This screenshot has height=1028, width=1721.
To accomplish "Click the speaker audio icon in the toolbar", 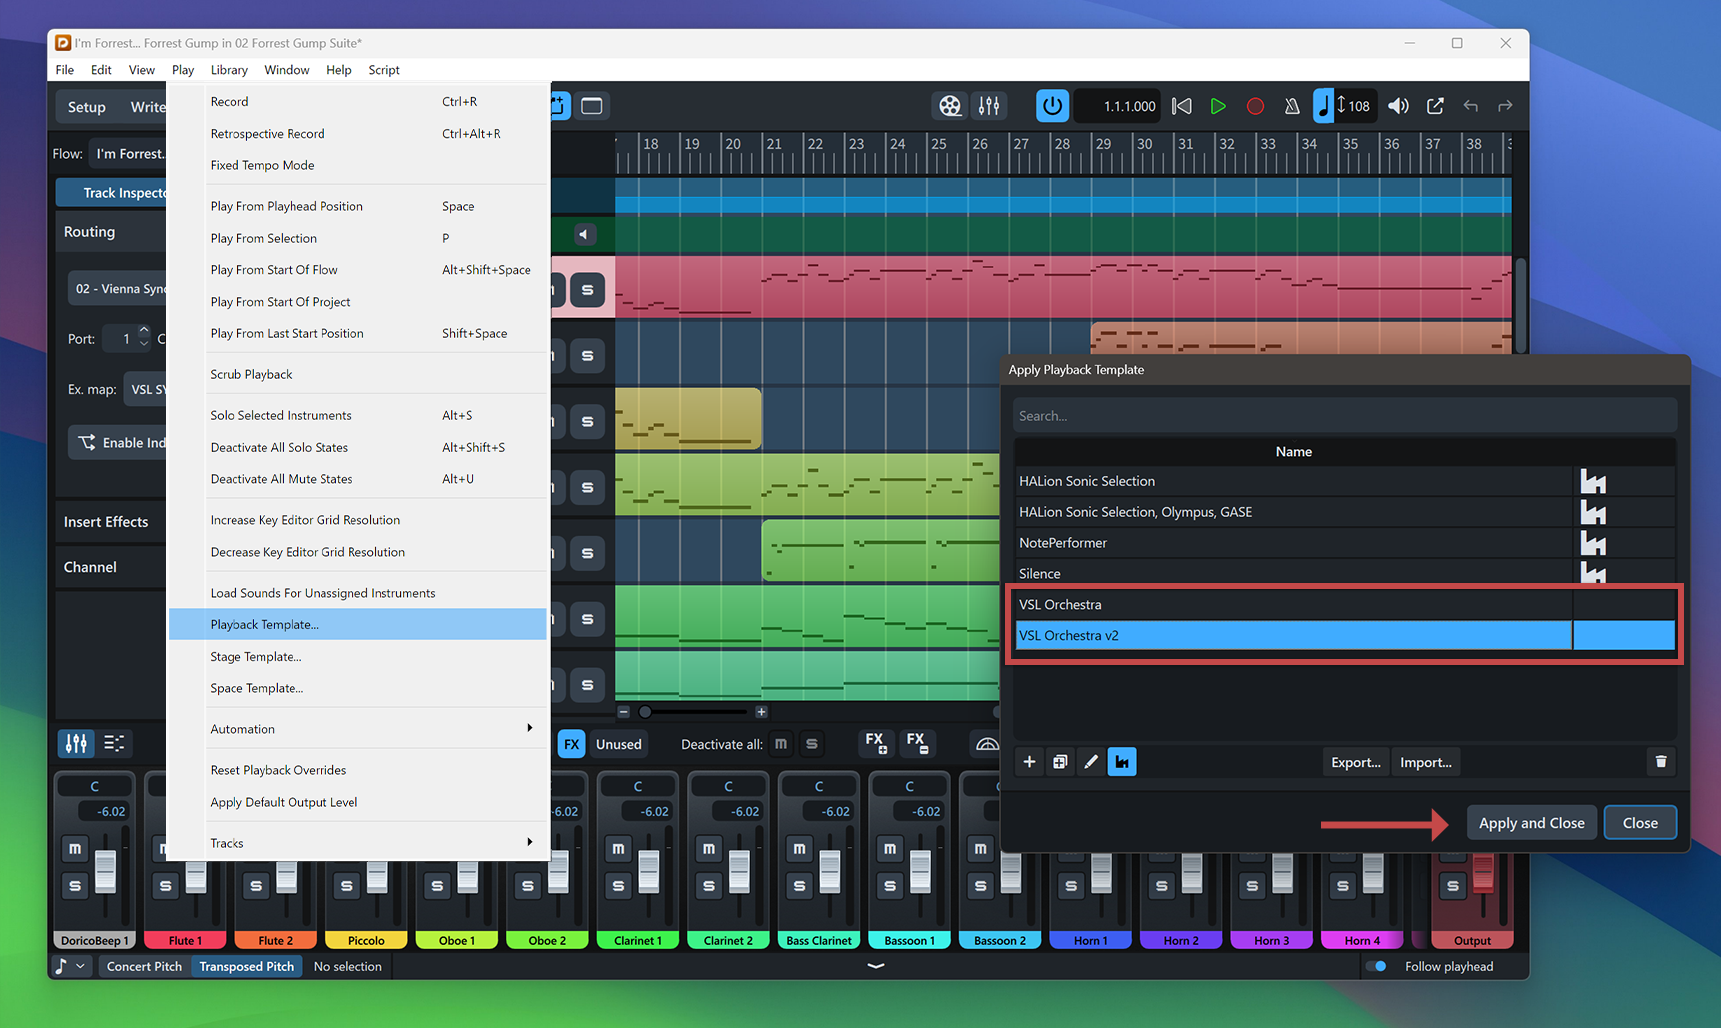I will point(1398,106).
